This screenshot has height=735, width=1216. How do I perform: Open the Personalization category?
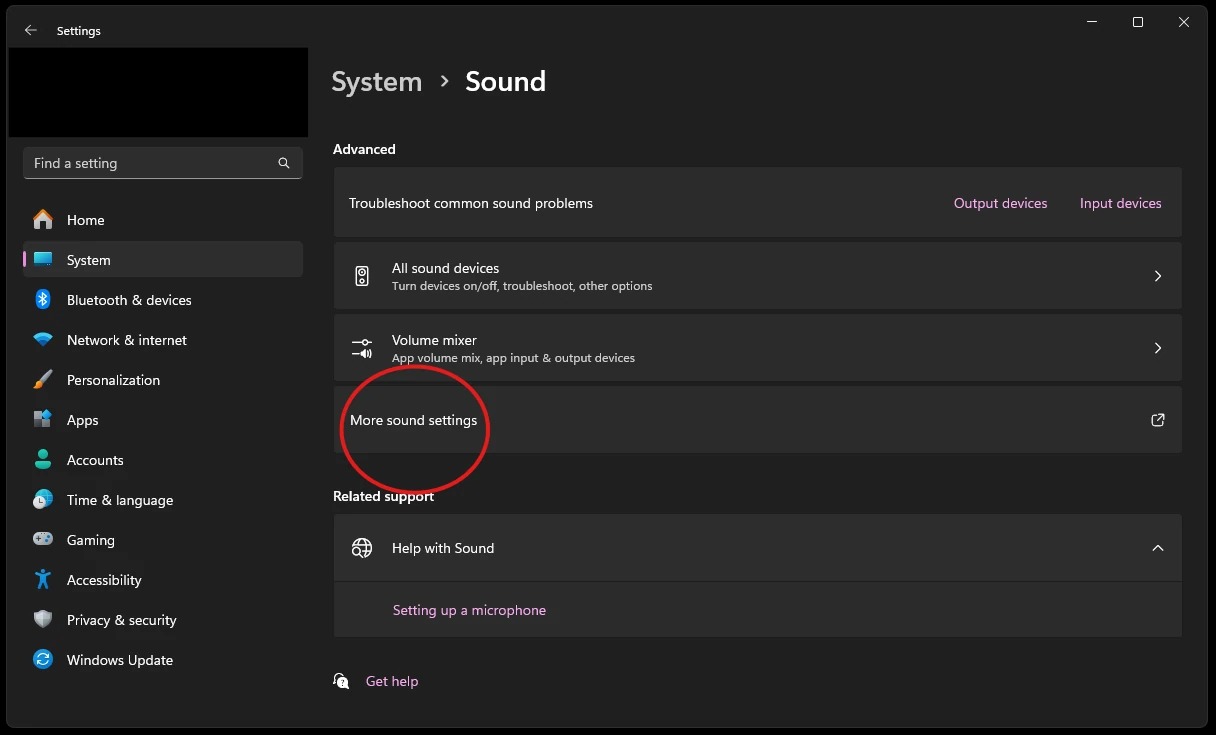click(x=163, y=380)
